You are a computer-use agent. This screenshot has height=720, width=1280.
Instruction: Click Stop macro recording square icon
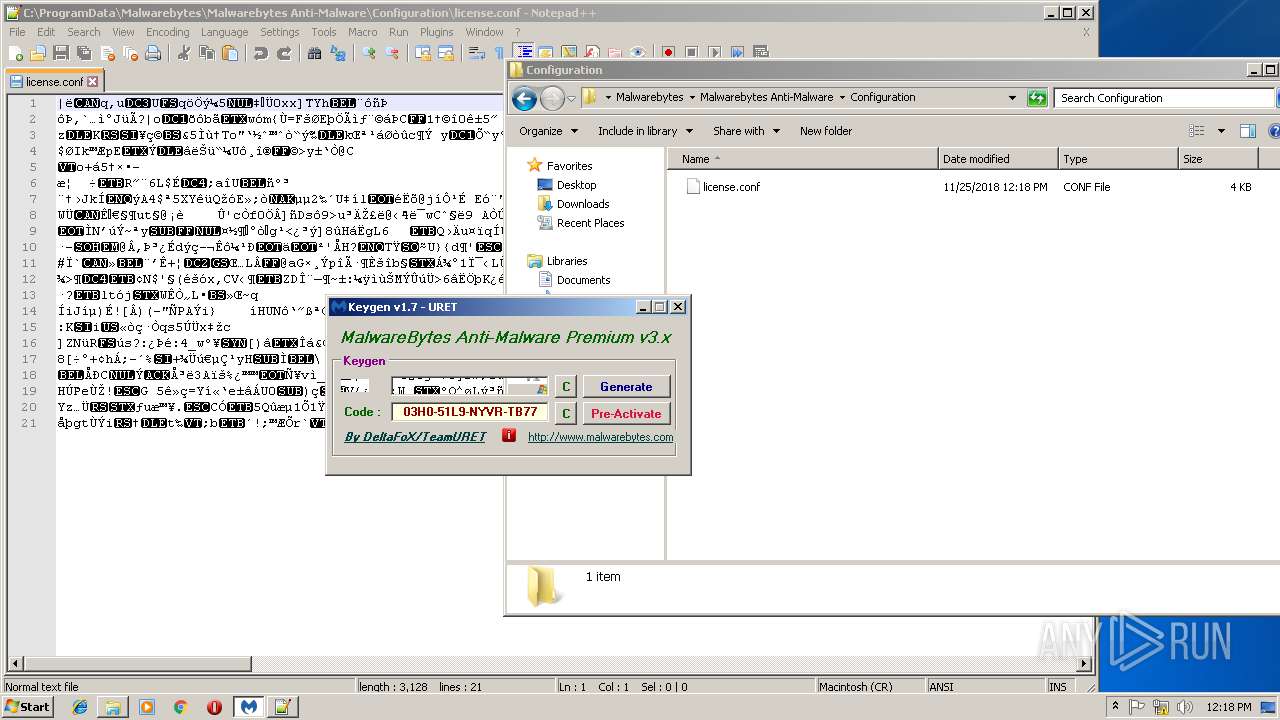coord(691,53)
